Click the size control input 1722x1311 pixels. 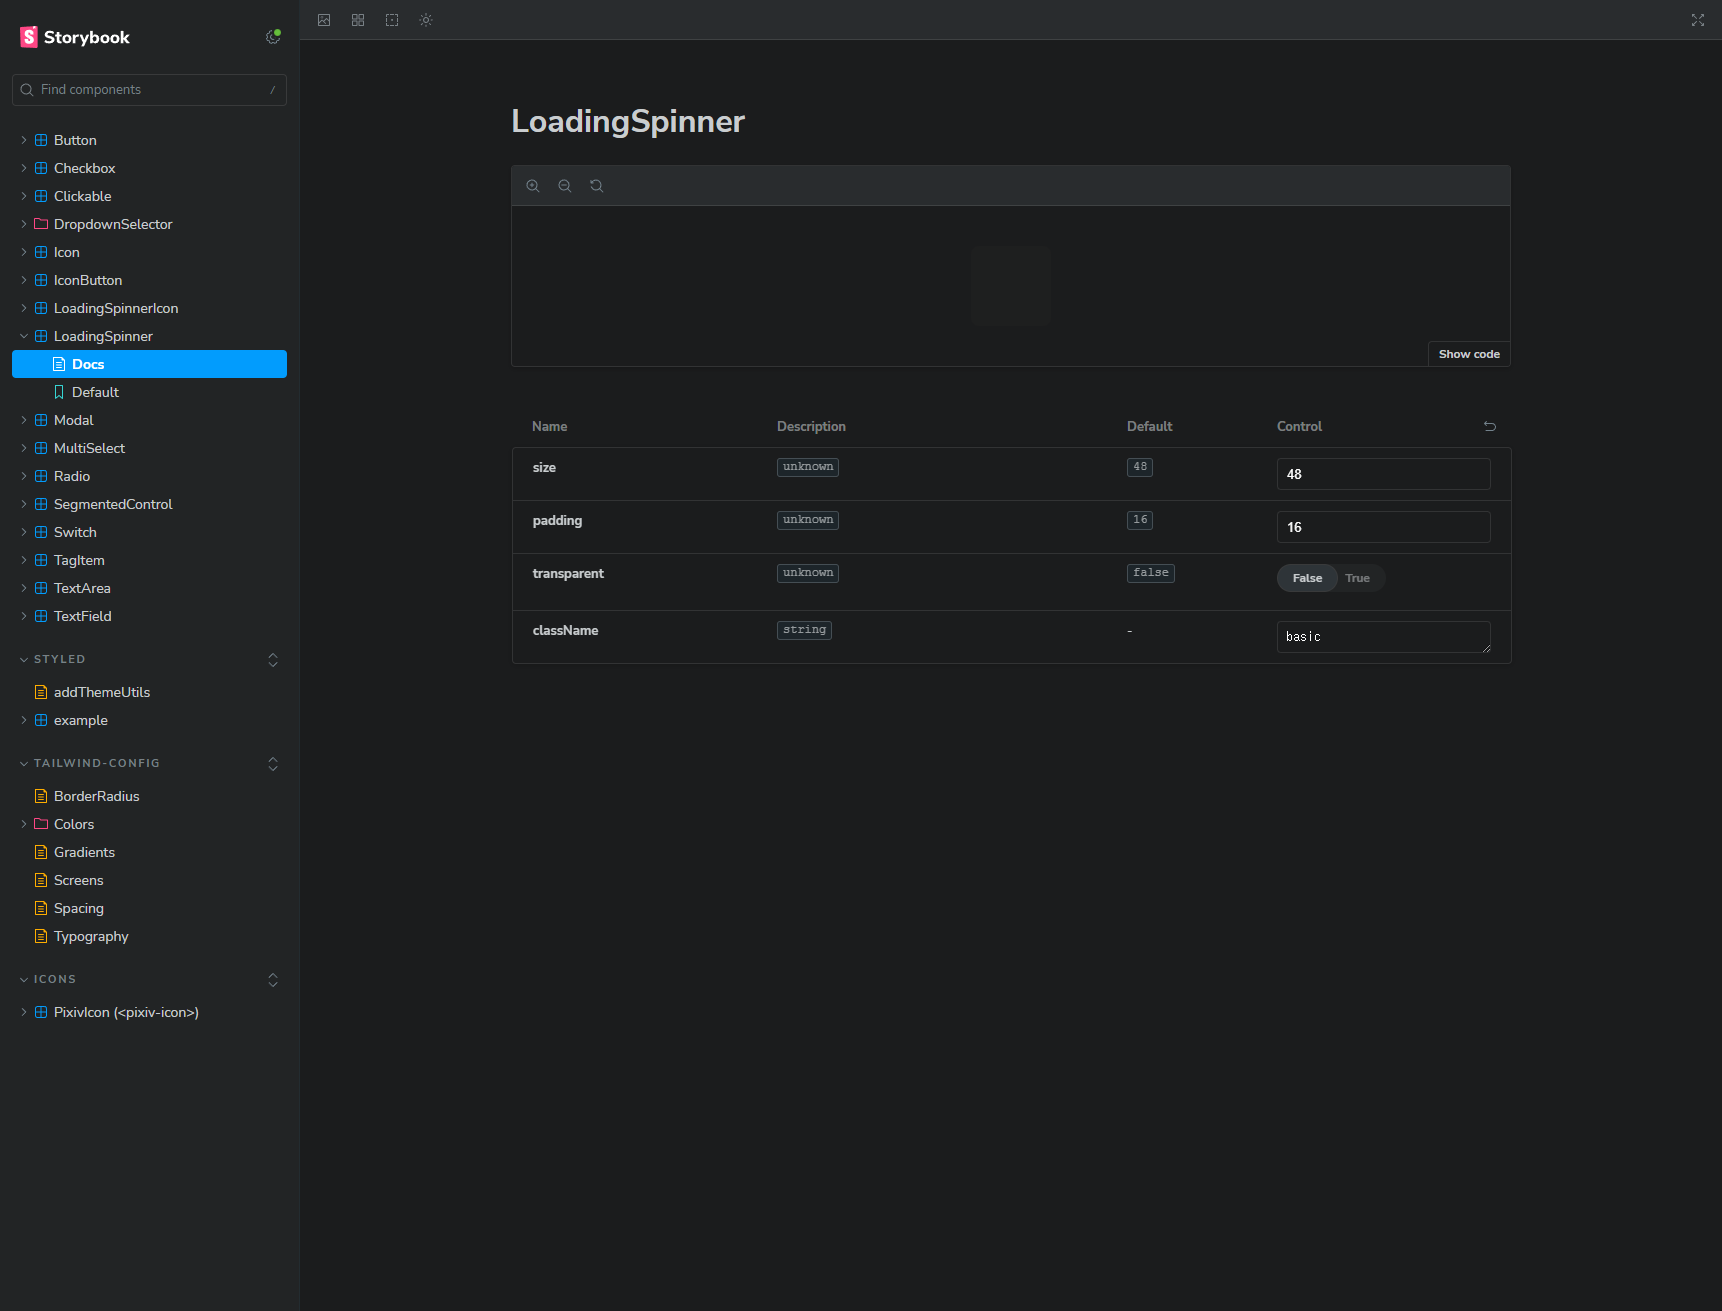tap(1383, 474)
